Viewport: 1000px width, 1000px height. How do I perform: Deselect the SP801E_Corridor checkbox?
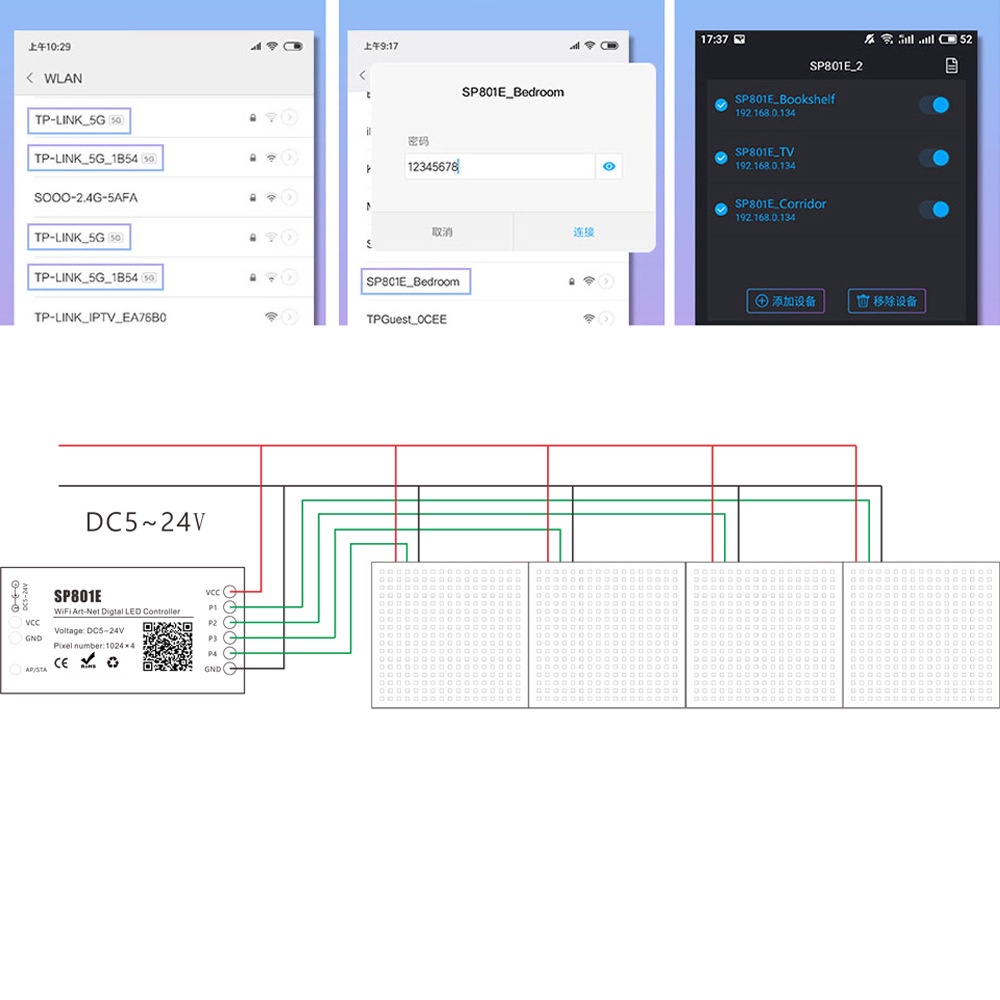[721, 209]
